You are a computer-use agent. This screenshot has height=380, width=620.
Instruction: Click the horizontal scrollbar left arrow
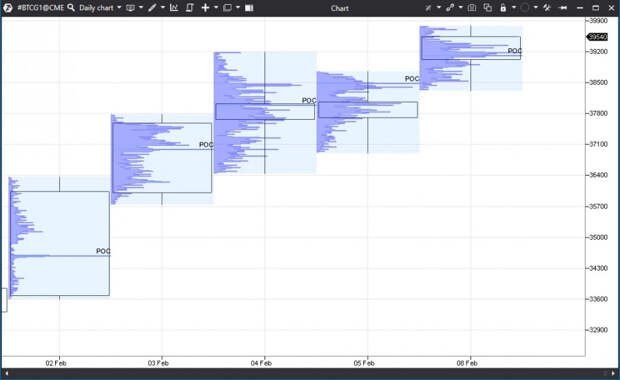pyautogui.click(x=6, y=373)
